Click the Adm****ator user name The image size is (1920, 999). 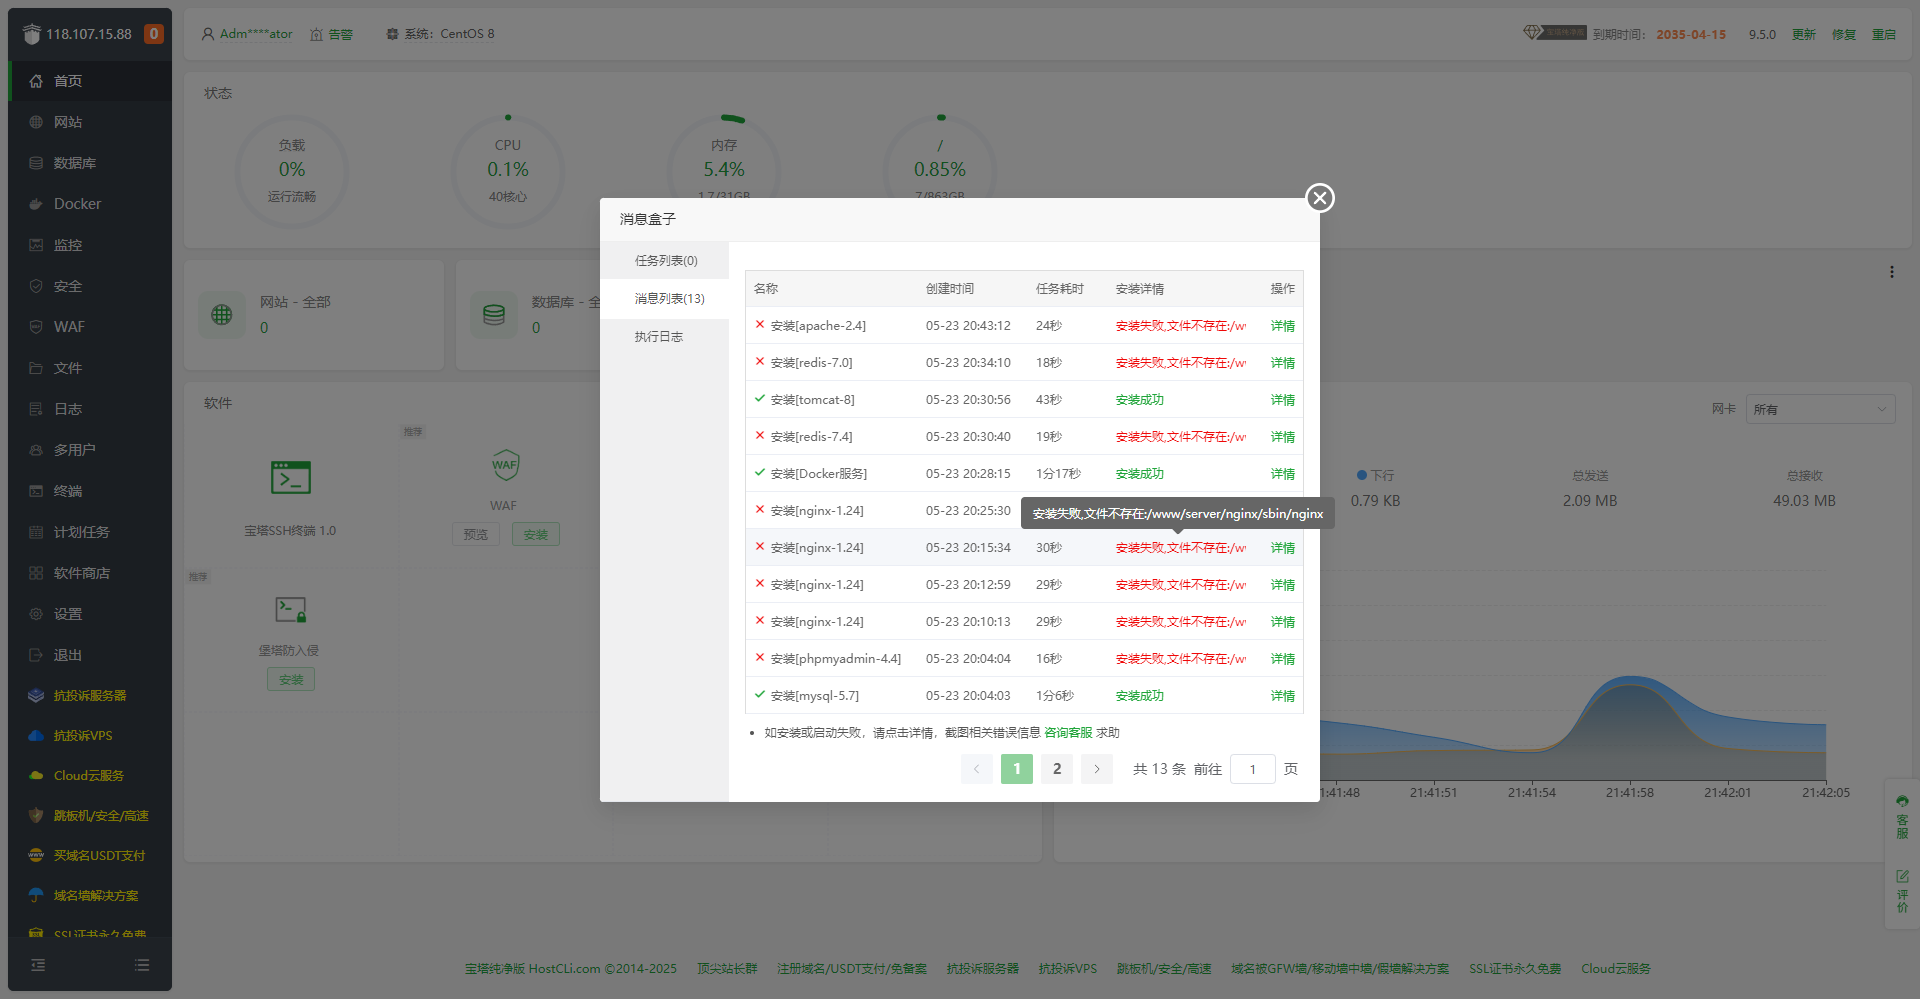point(256,34)
